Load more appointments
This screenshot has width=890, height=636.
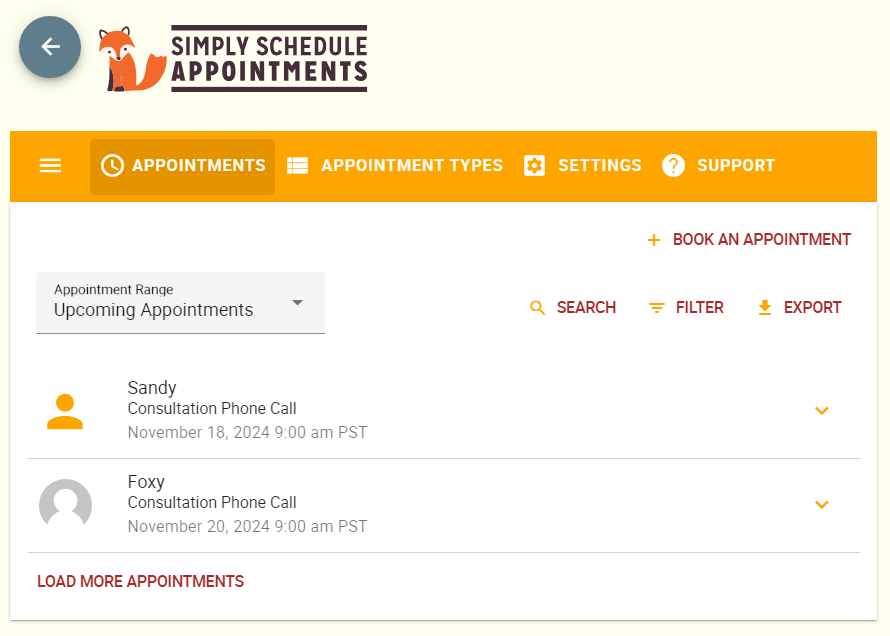(141, 582)
